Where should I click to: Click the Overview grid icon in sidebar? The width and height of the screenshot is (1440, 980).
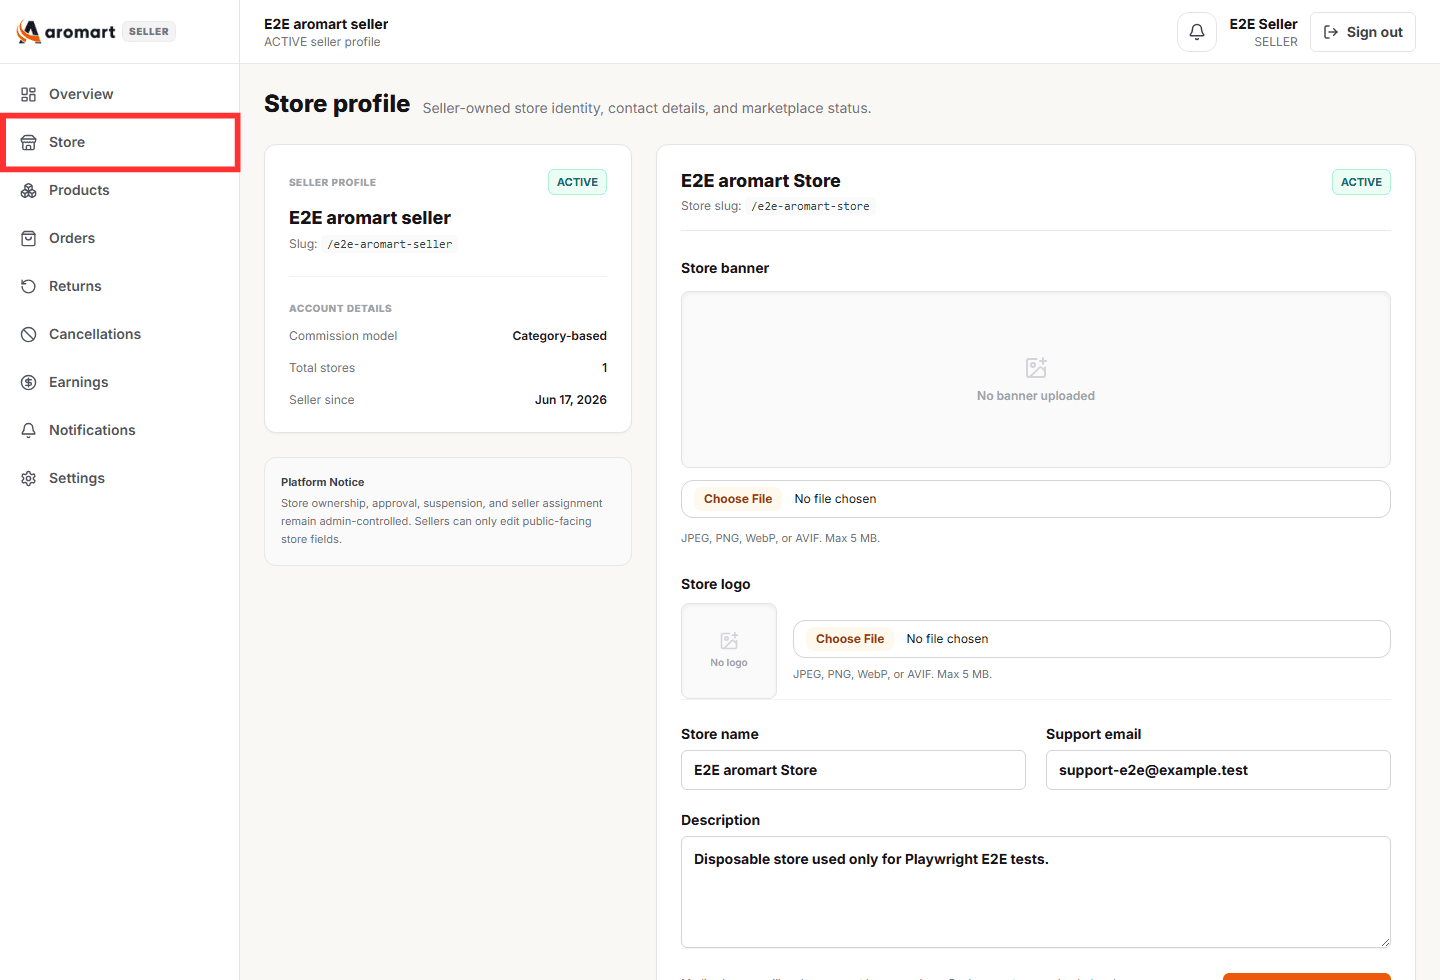[29, 94]
